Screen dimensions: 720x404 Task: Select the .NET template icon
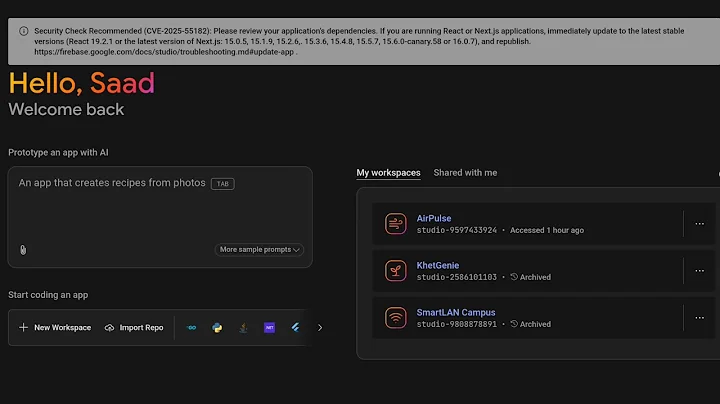point(270,327)
